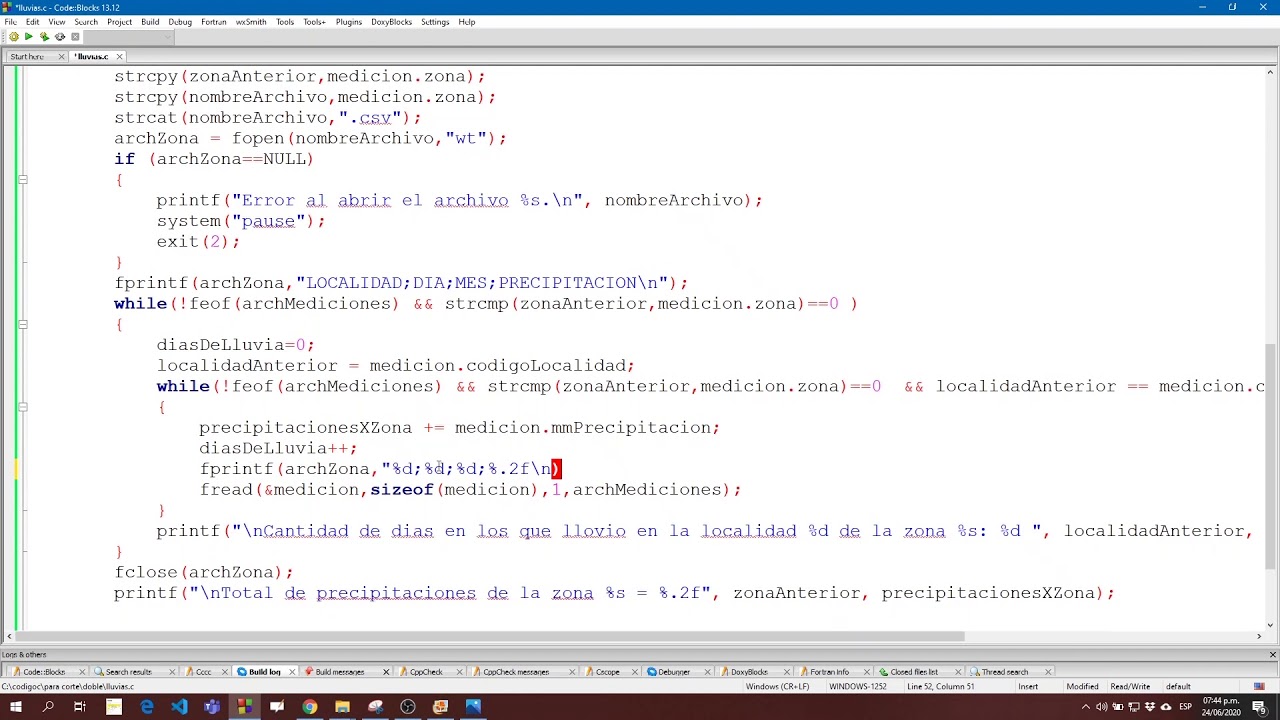Open the Help menu
Viewport: 1280px width, 720px height.
click(467, 22)
